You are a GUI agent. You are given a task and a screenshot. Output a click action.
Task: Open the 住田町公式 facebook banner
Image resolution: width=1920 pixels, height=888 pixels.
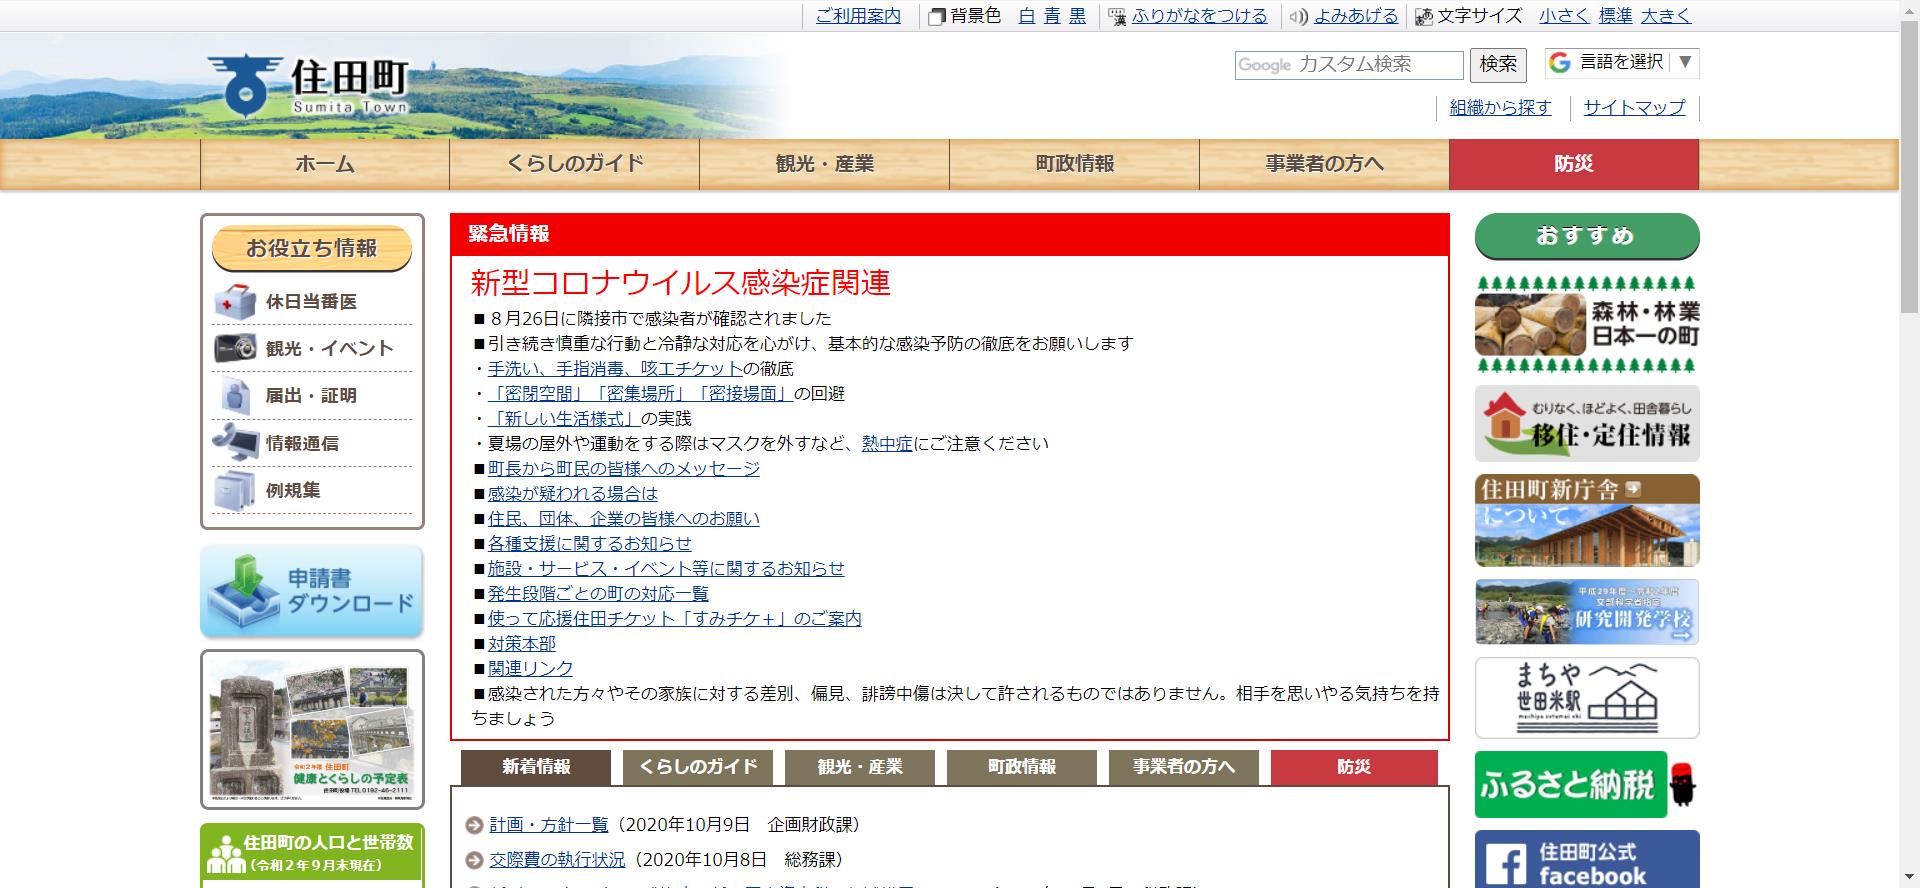point(1587,859)
